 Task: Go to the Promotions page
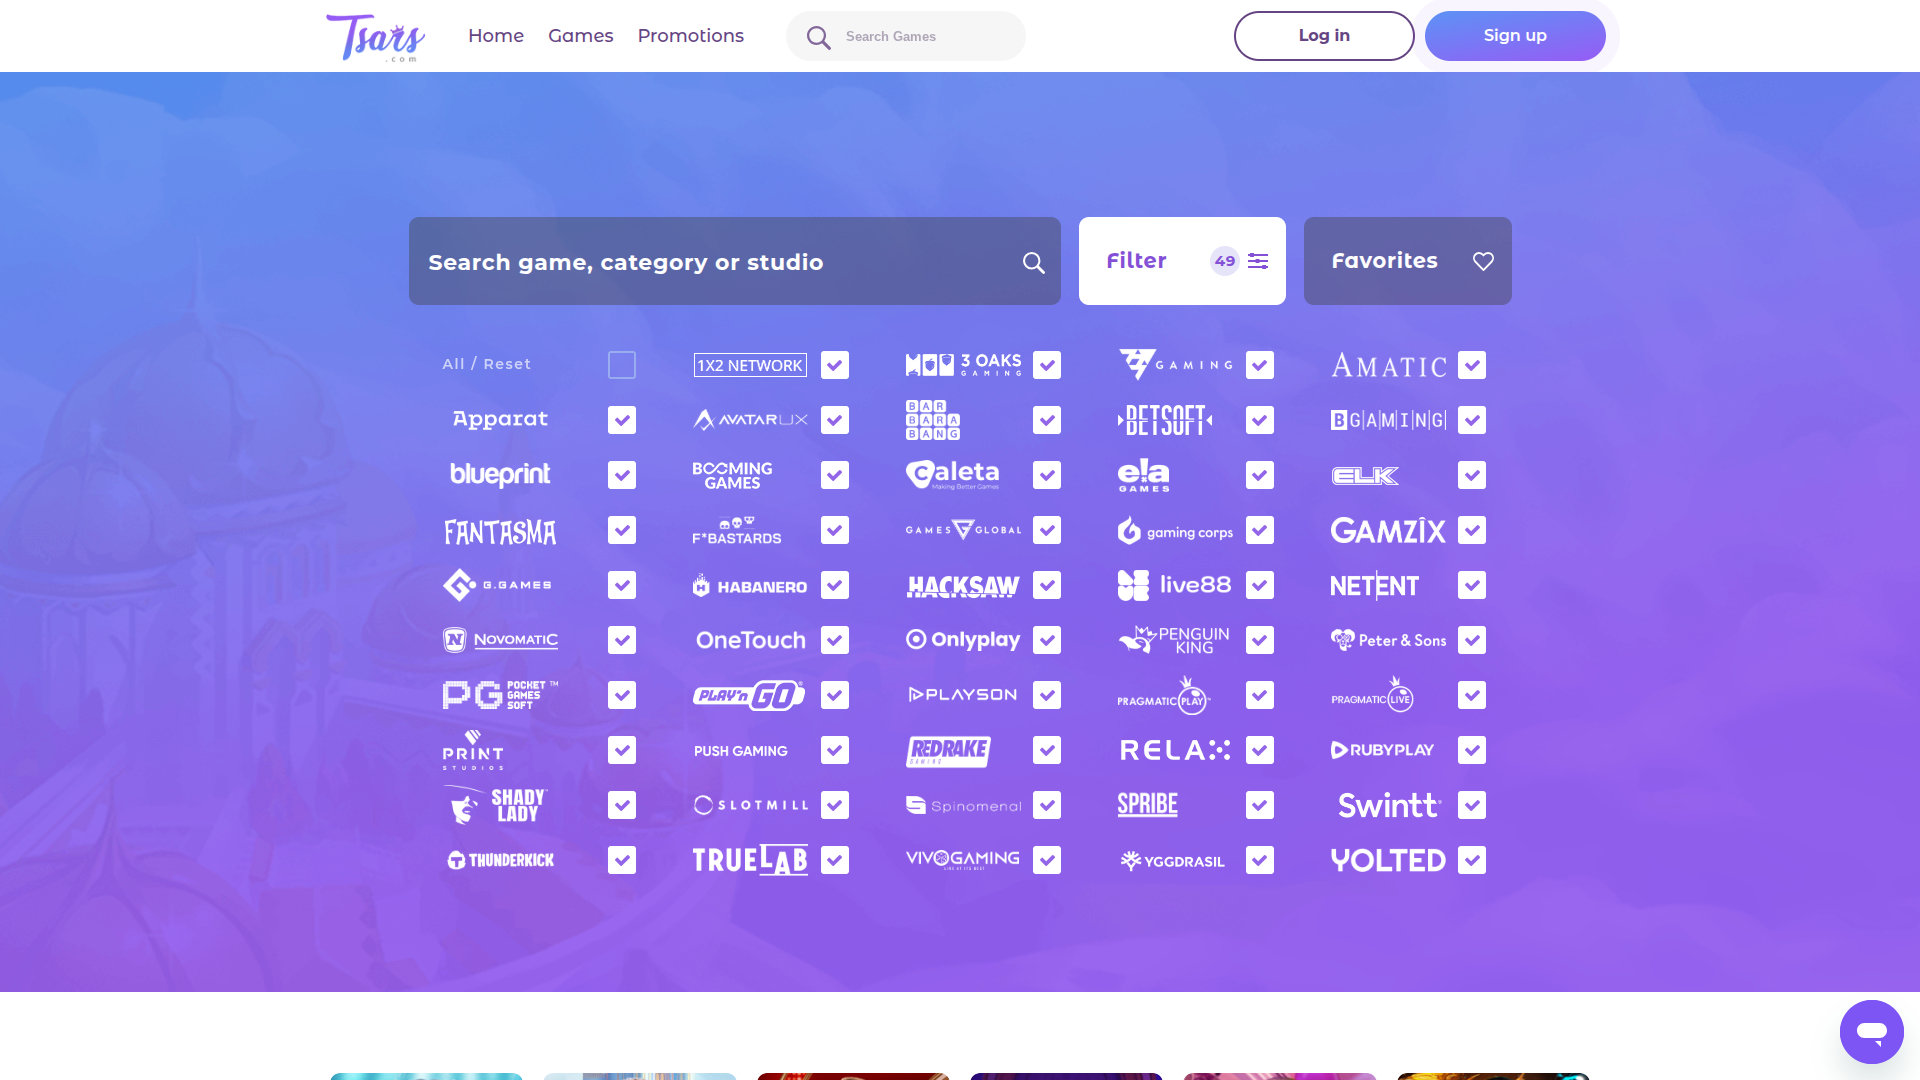(690, 36)
